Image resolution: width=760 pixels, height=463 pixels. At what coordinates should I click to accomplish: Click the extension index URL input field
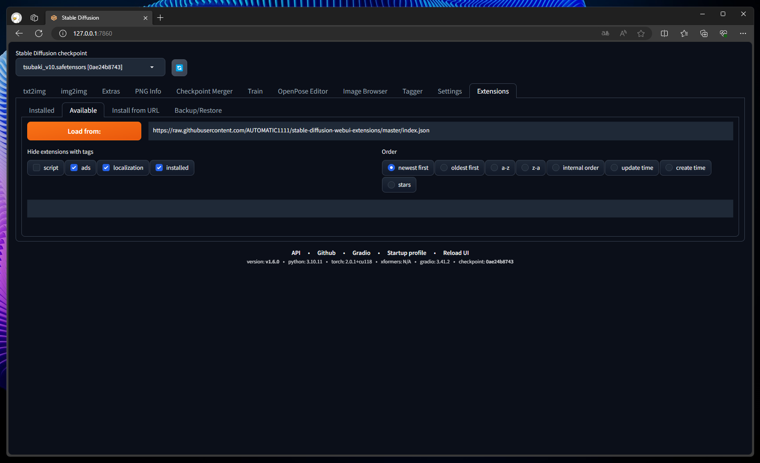coord(440,130)
